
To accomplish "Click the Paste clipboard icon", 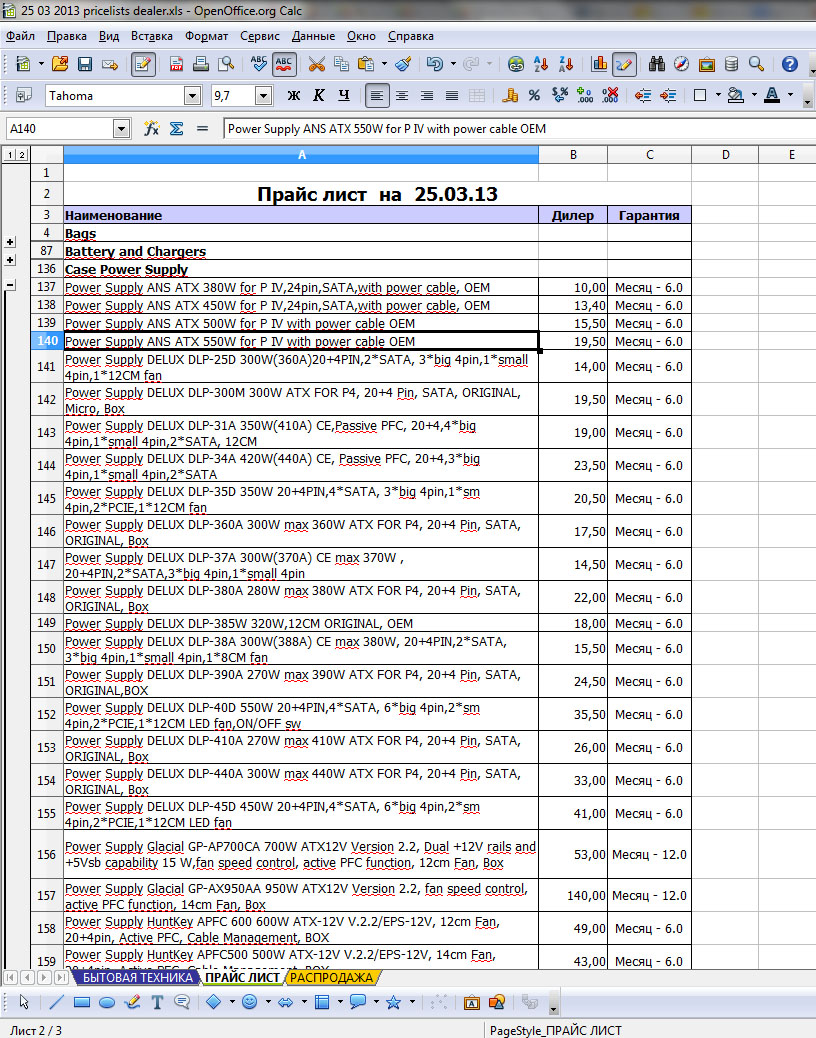I will (x=366, y=64).
